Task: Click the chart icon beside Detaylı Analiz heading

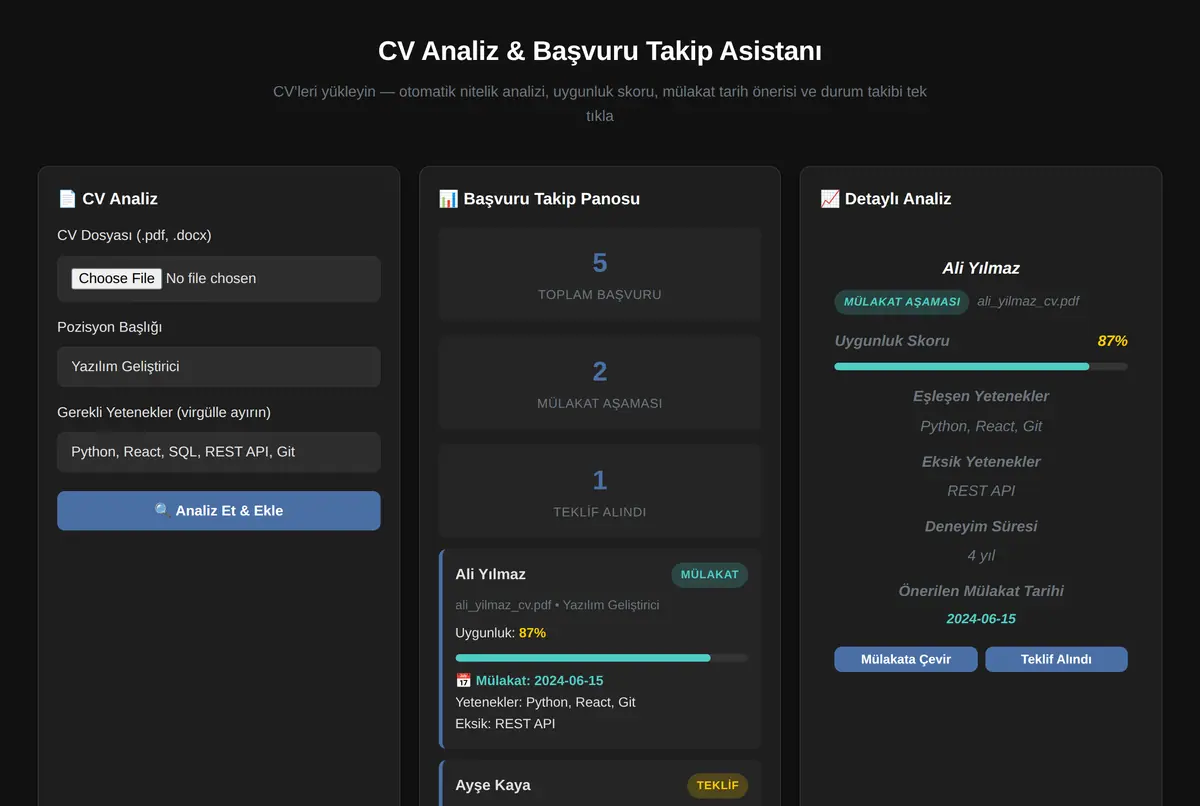Action: click(x=829, y=198)
